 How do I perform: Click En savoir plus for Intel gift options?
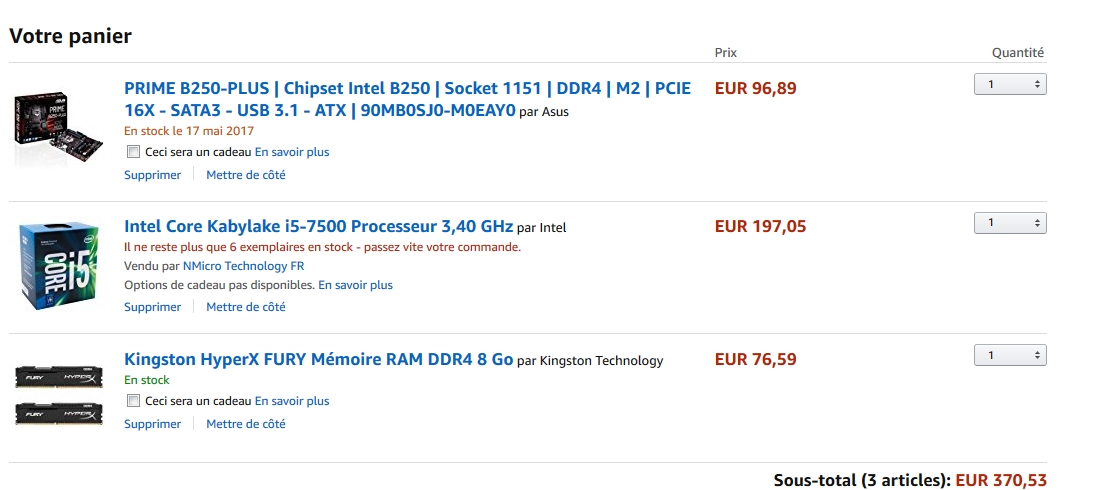coord(355,285)
